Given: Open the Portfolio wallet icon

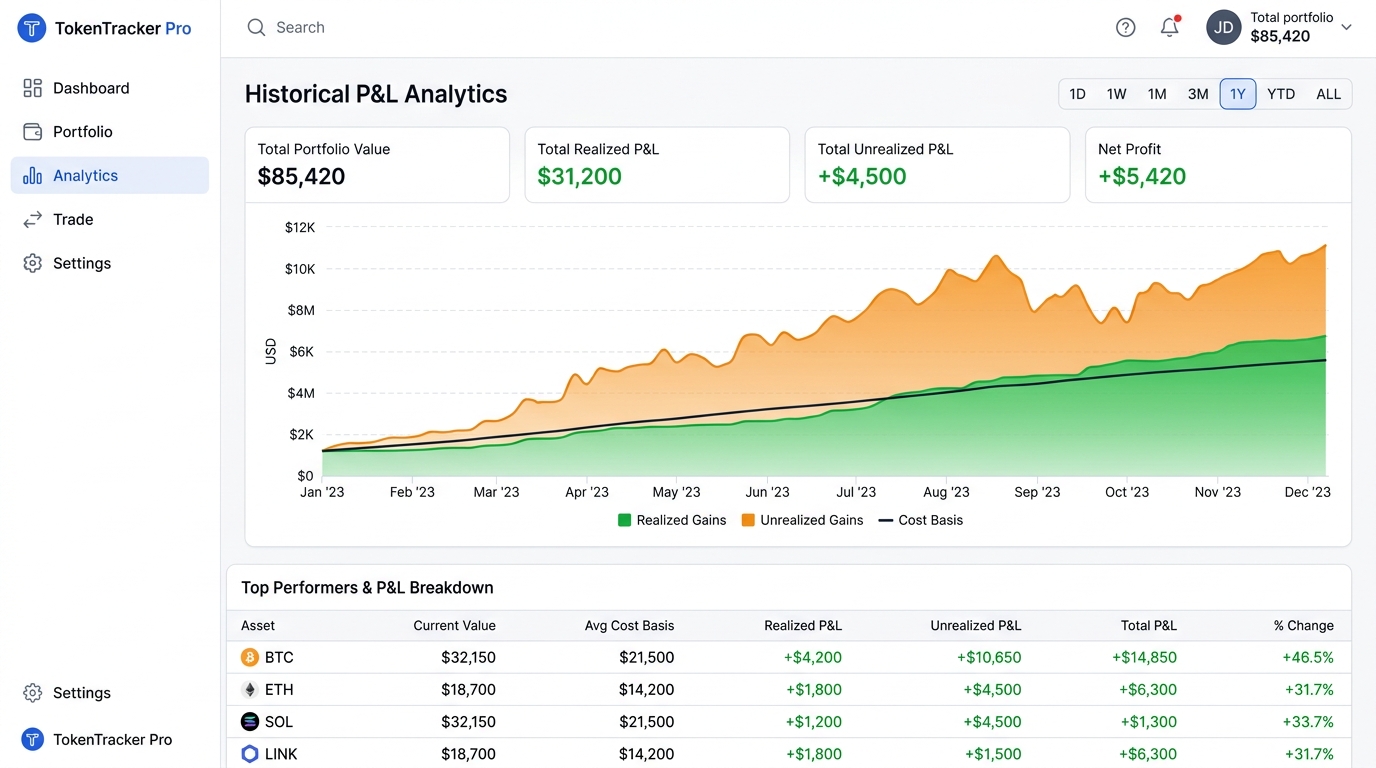Looking at the screenshot, I should tap(33, 132).
